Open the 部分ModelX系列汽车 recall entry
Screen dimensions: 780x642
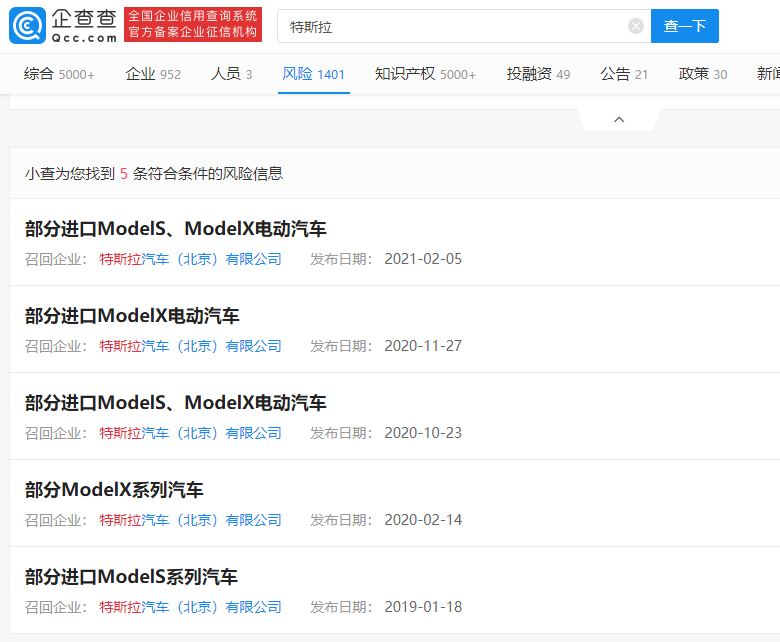(x=114, y=490)
